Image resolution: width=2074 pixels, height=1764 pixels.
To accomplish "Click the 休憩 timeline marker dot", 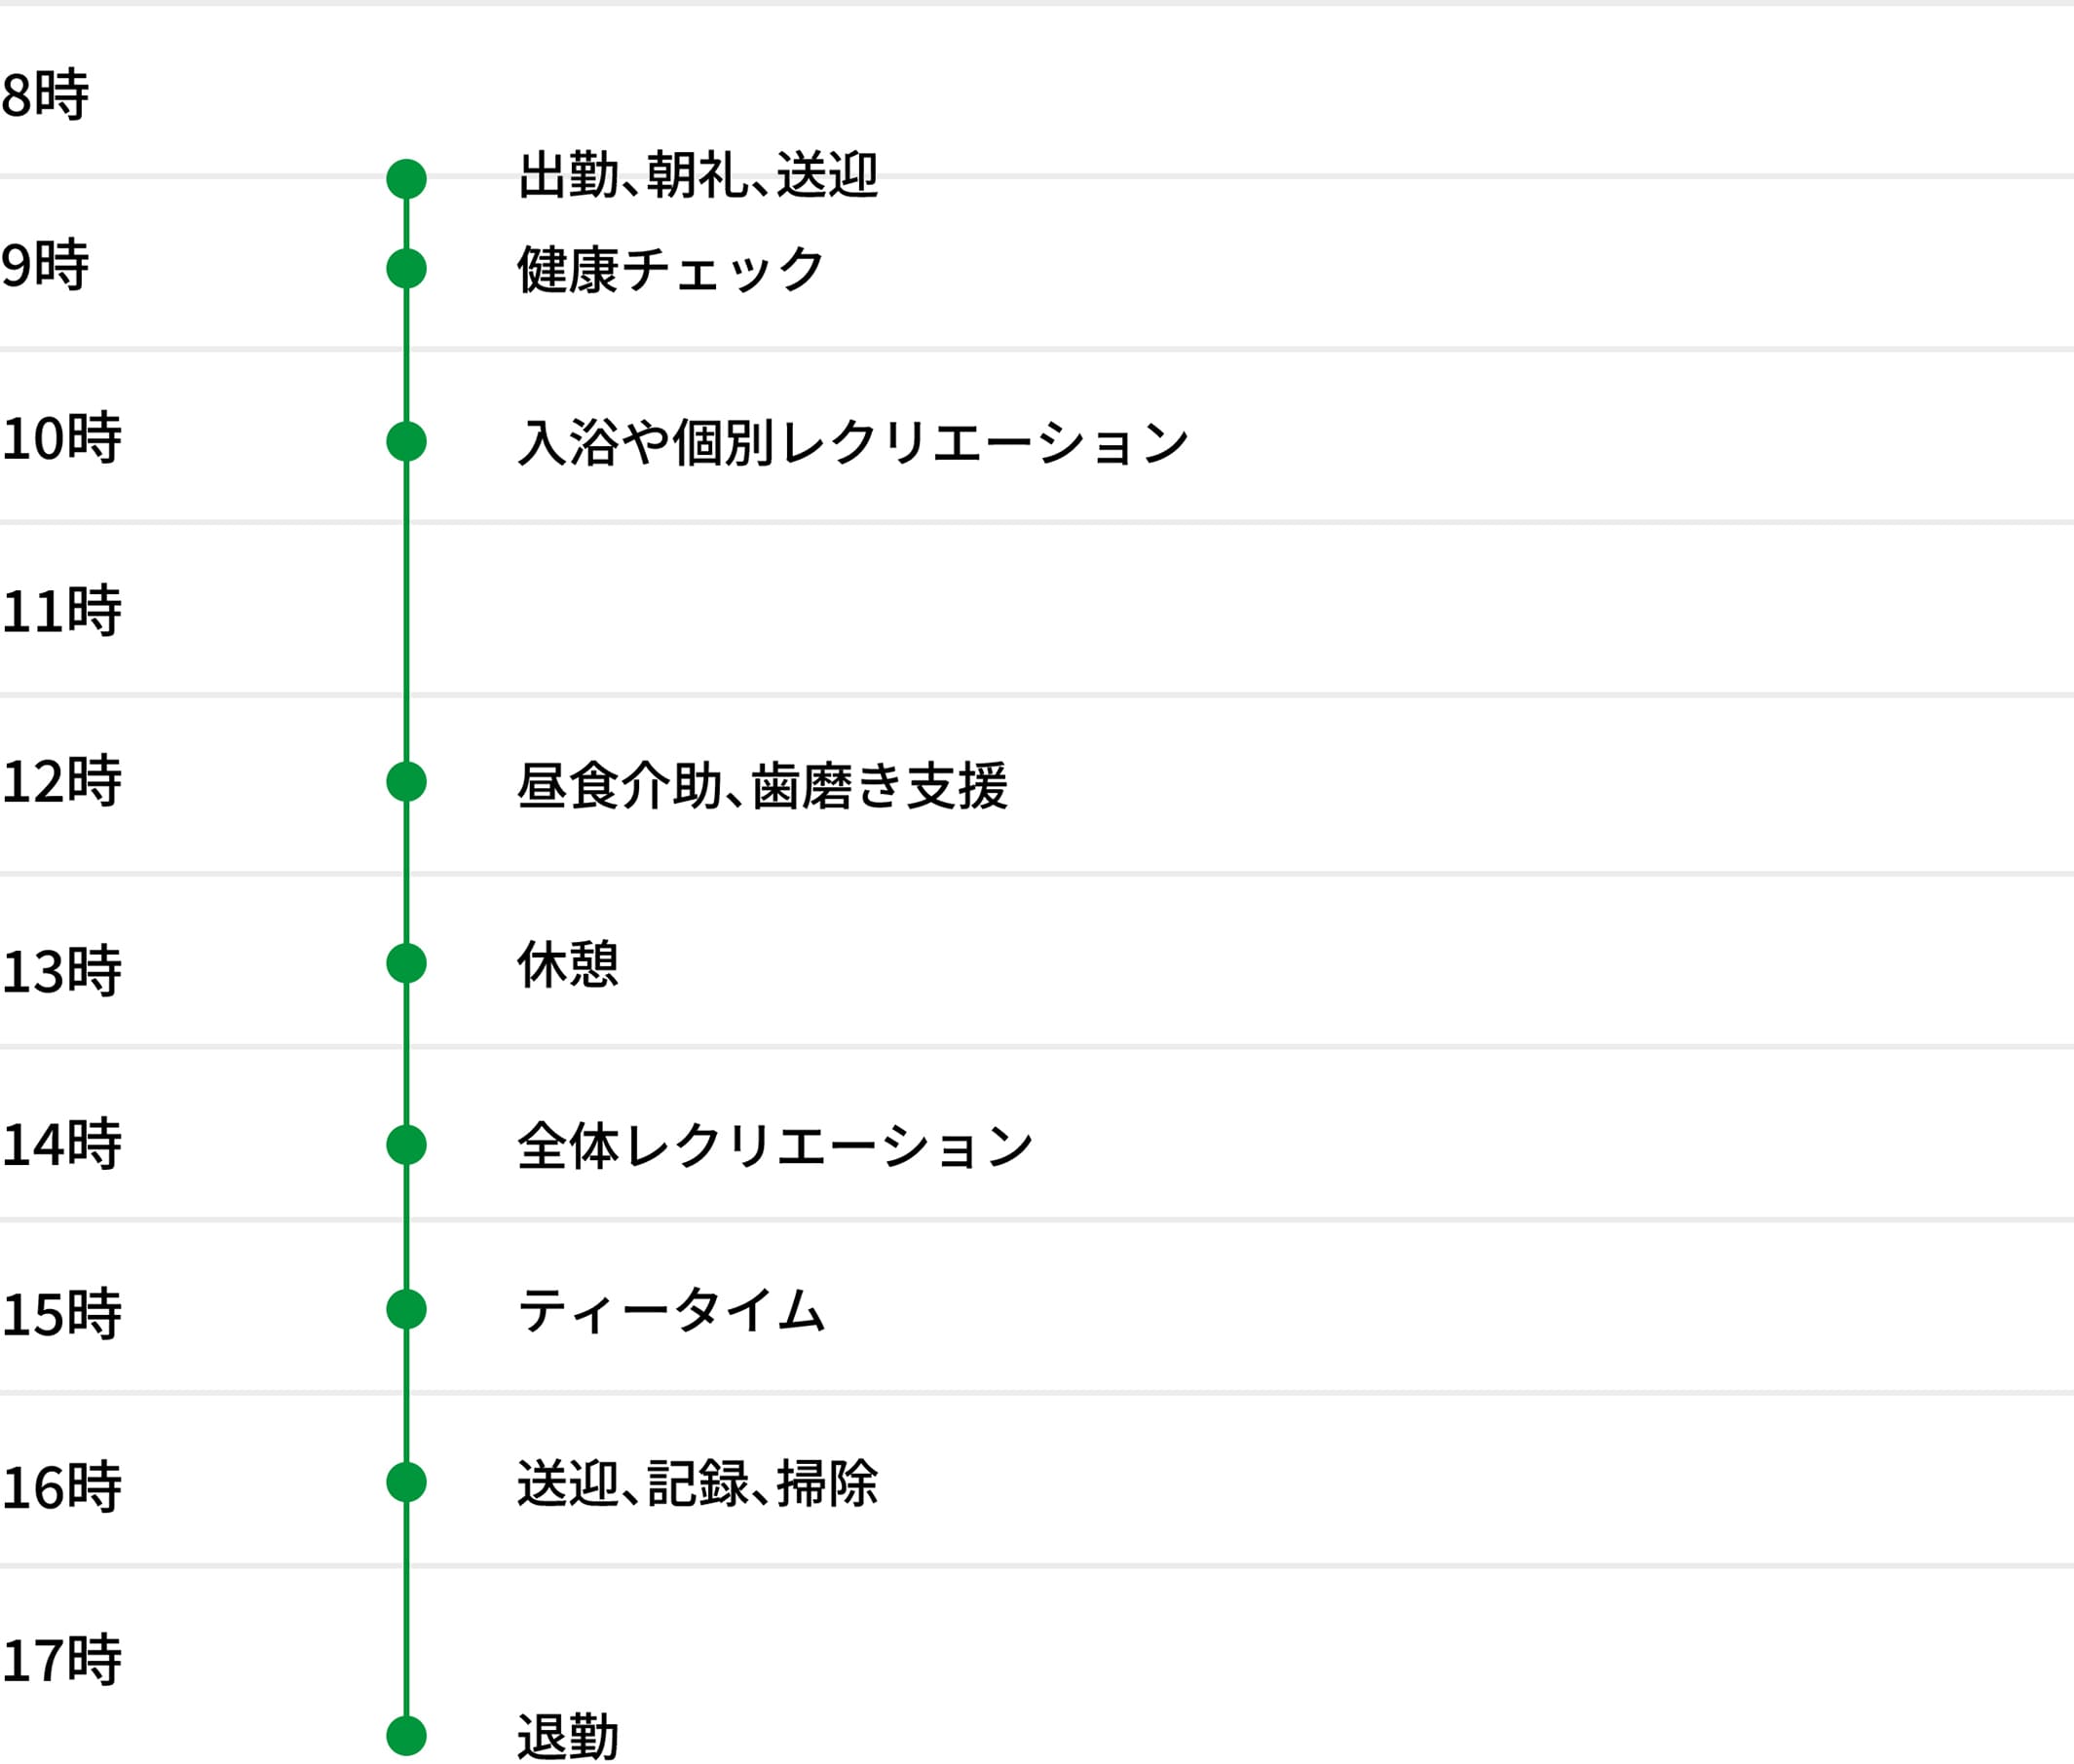I will pos(406,963).
